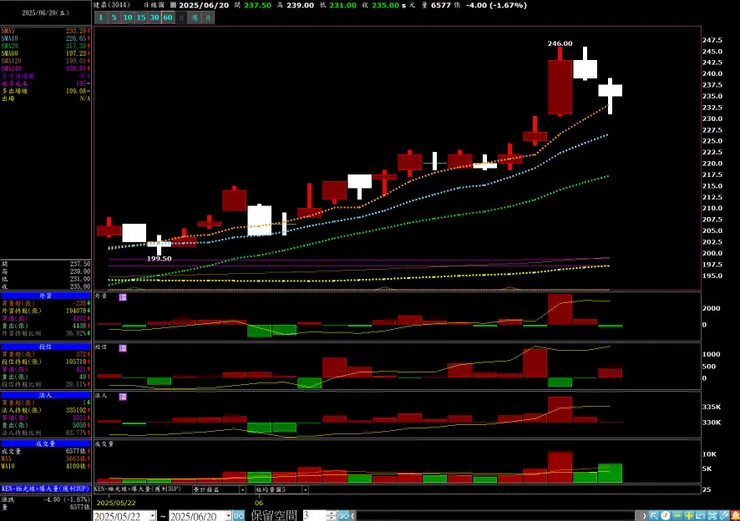Expand the 短均量圖5 dropdown
Screen dimensions: 740x521
point(305,489)
